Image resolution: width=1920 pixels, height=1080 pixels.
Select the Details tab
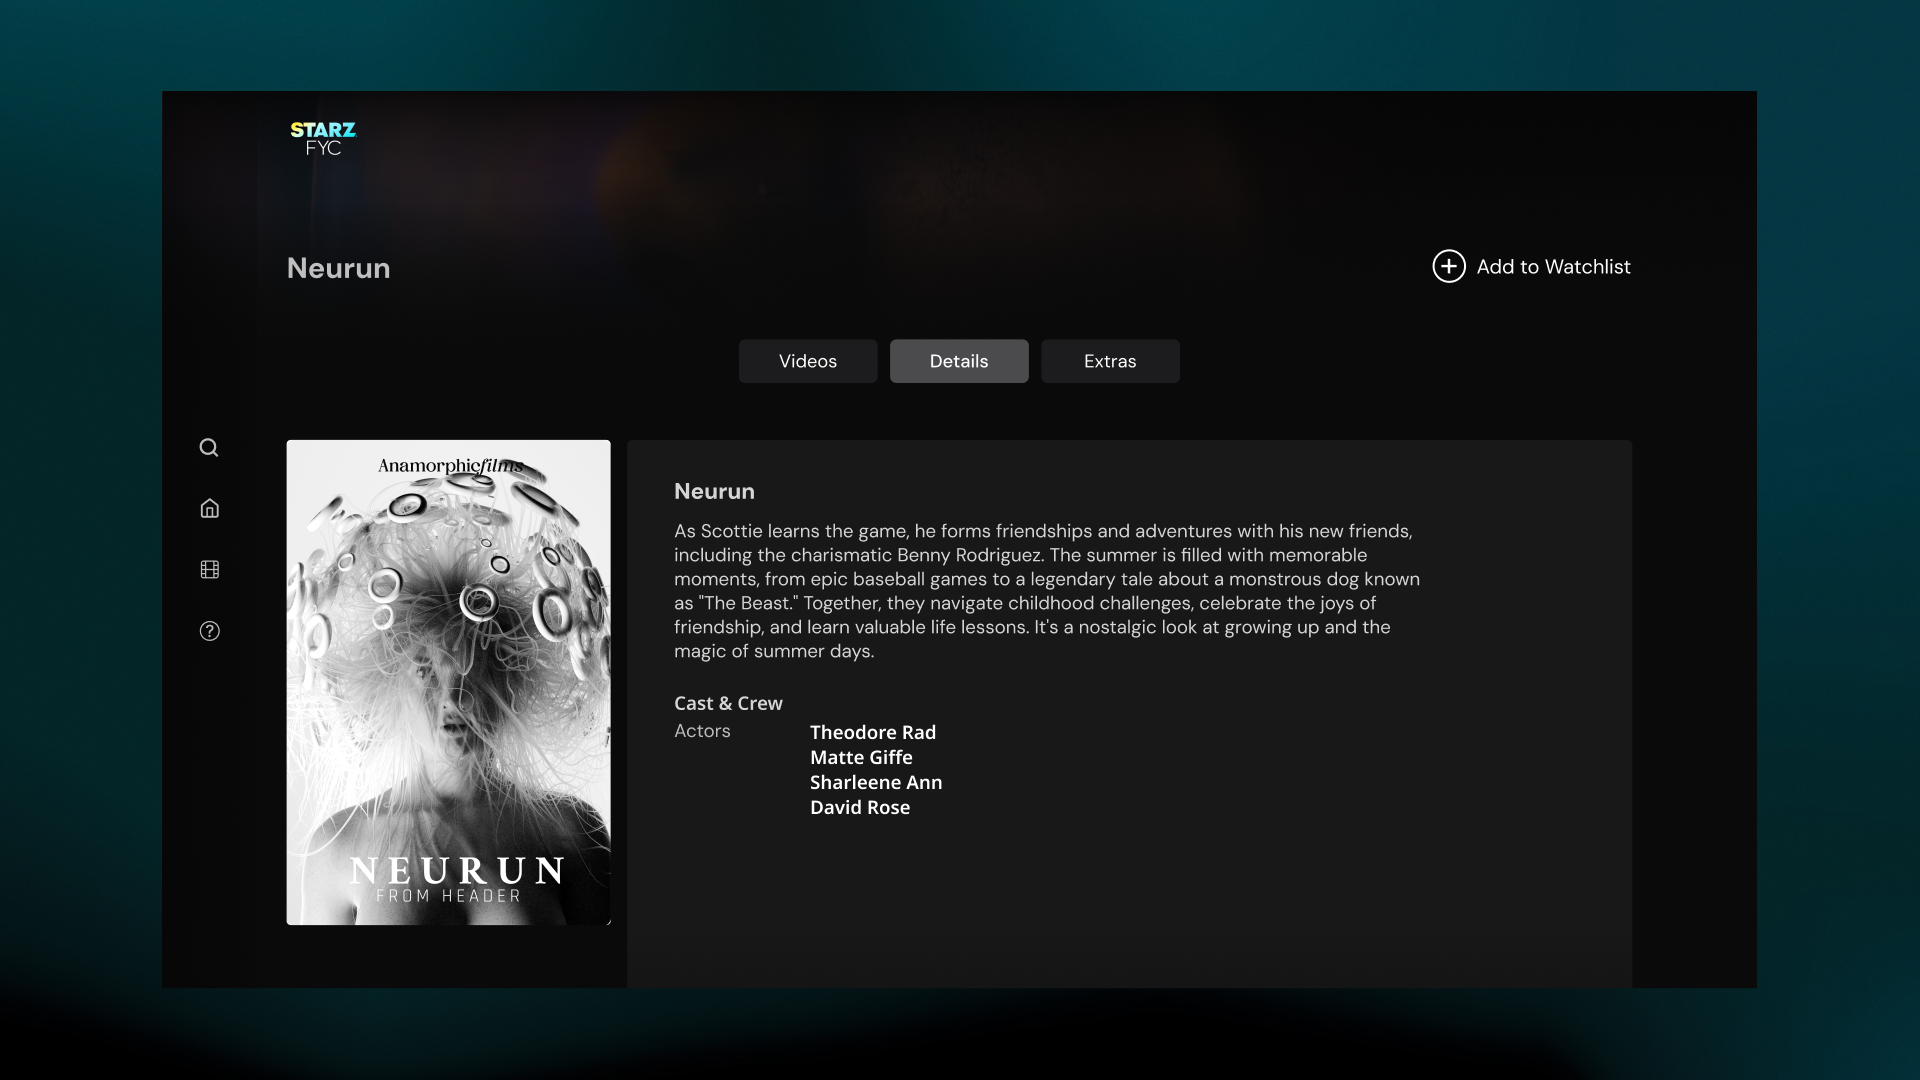pyautogui.click(x=959, y=361)
